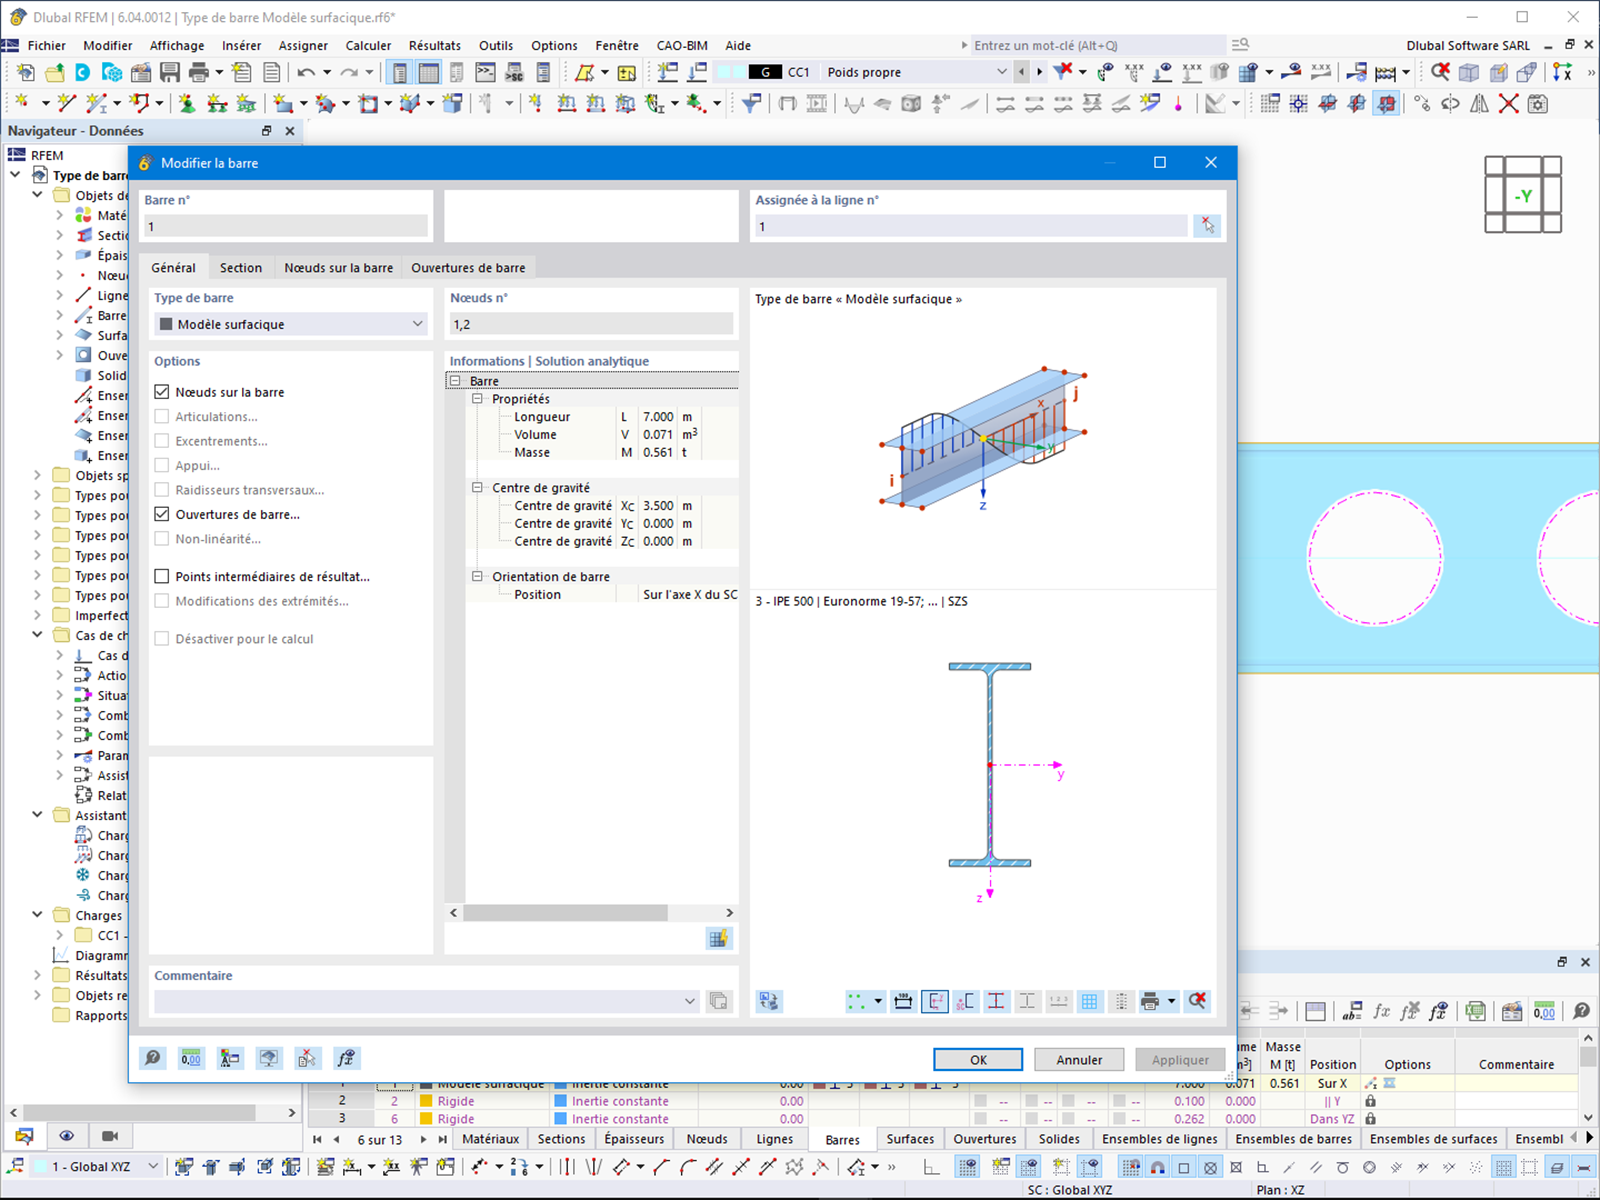Viewport: 1600px width, 1200px height.
Task: Collapse the Barre group in information tree
Action: (x=455, y=381)
